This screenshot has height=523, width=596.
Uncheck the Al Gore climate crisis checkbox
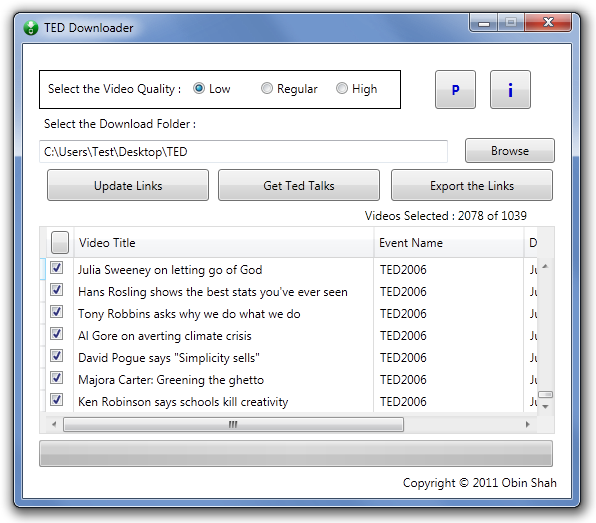click(57, 334)
